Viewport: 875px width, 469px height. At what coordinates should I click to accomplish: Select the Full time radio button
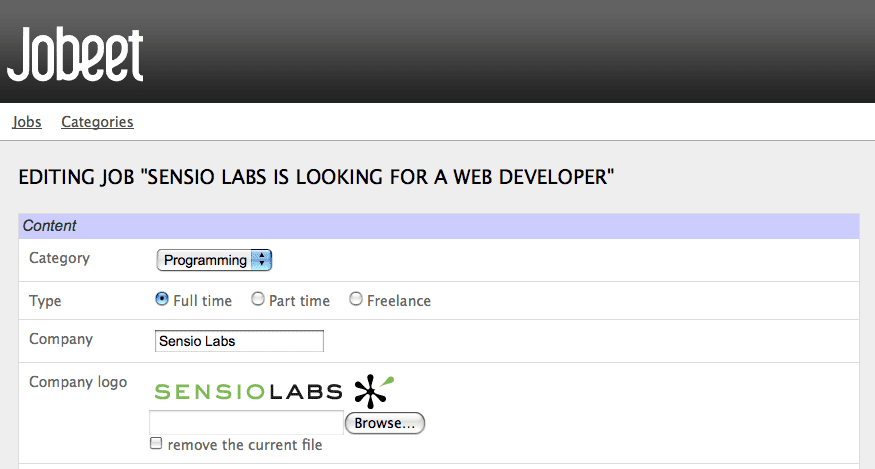pos(162,299)
